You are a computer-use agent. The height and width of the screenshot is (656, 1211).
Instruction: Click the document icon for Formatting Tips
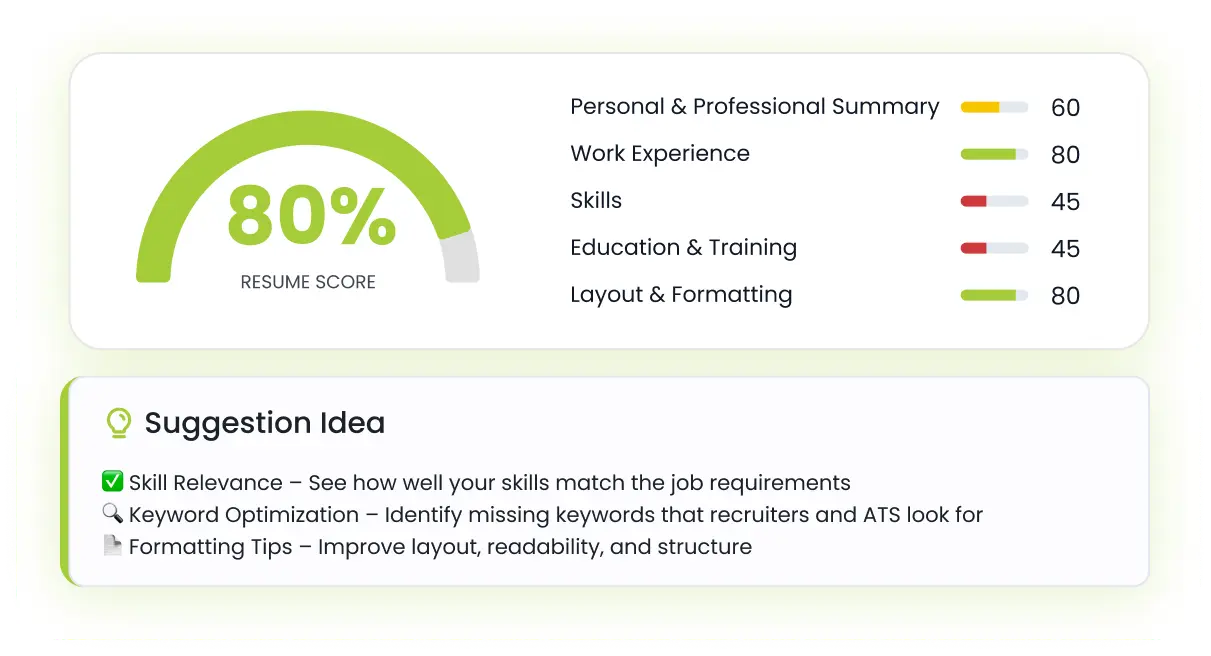[x=112, y=546]
